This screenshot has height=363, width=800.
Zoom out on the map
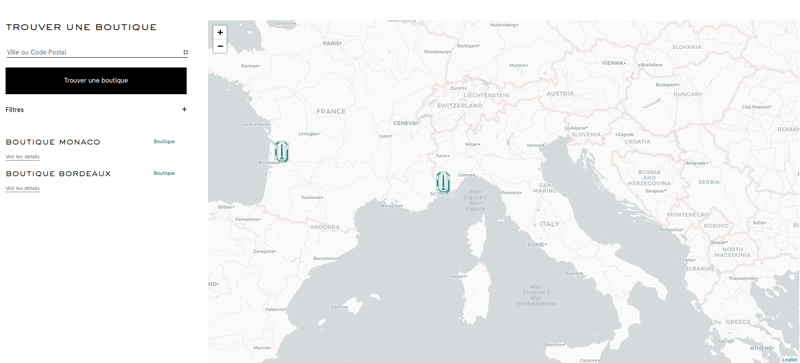(x=220, y=46)
